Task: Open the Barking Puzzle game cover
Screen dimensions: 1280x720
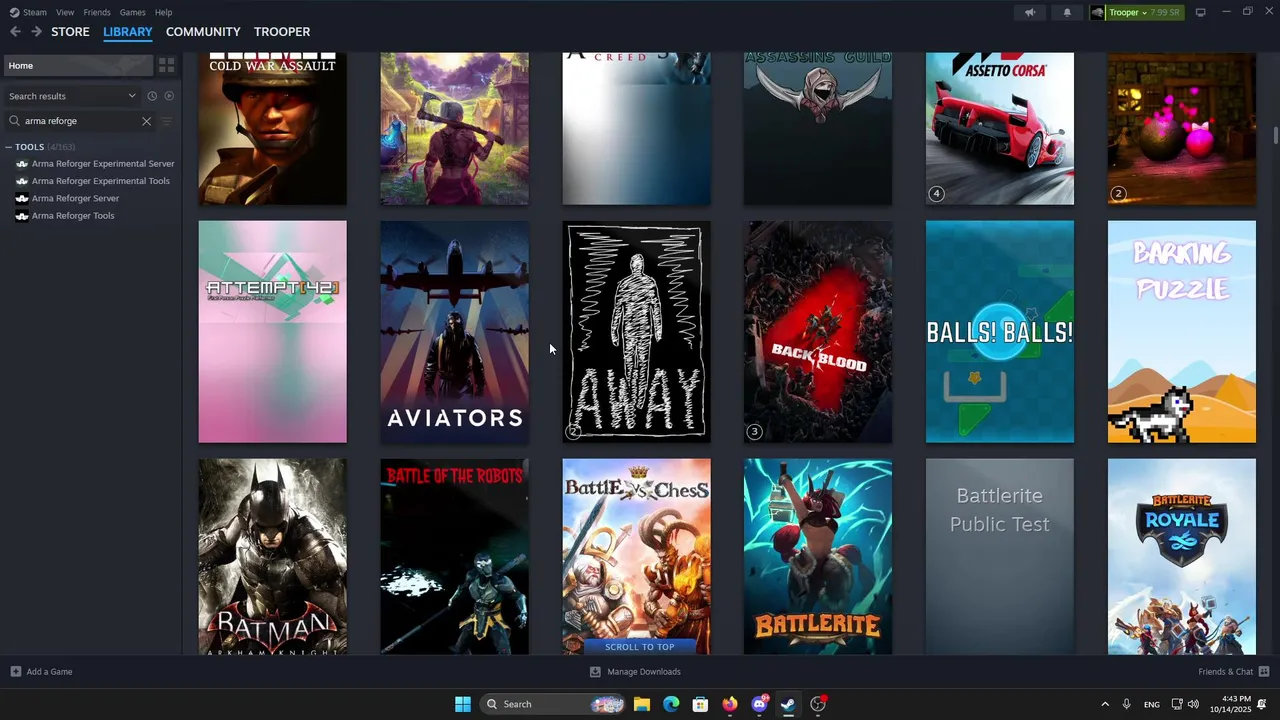Action: coord(1182,332)
